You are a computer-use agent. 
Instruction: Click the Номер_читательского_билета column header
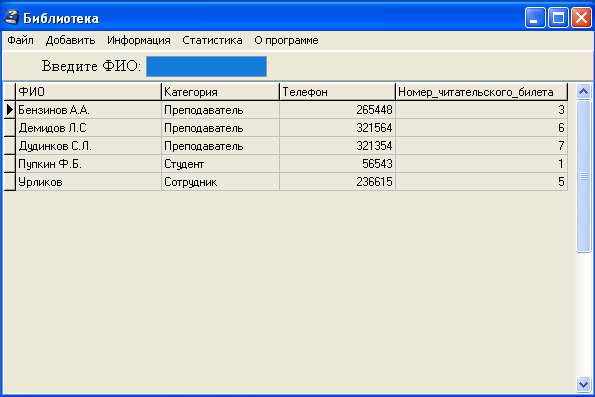(482, 92)
